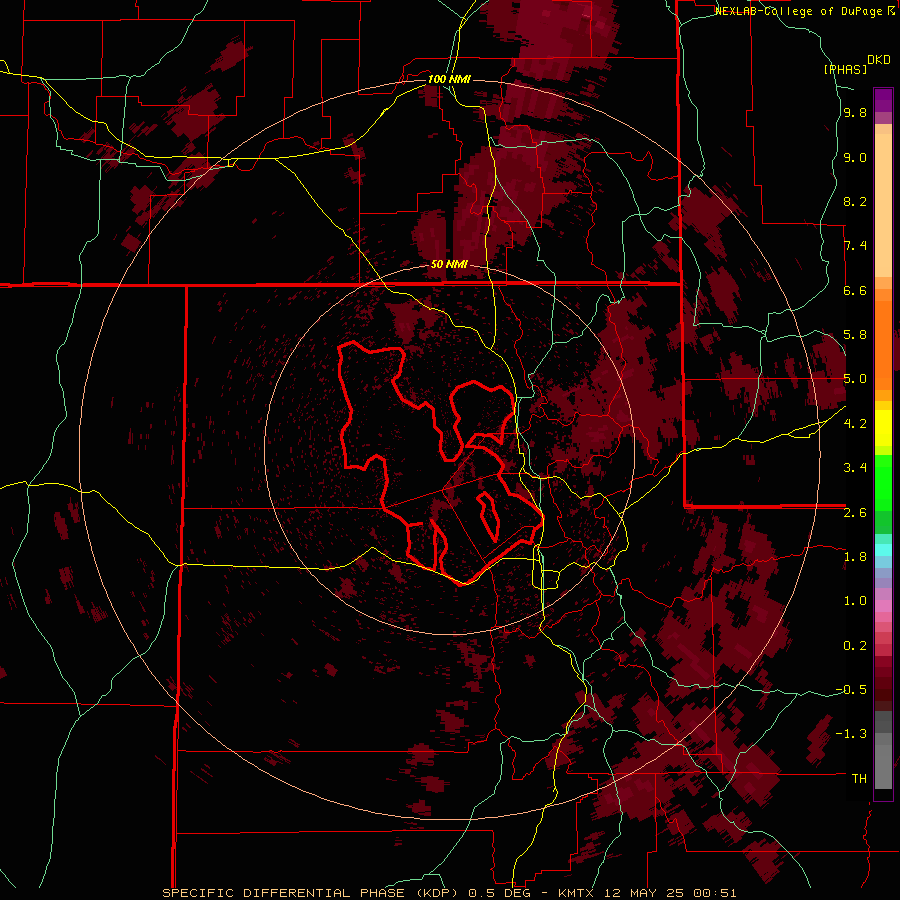Click the DKD unit label above the color scale
The image size is (900, 900).
879,60
